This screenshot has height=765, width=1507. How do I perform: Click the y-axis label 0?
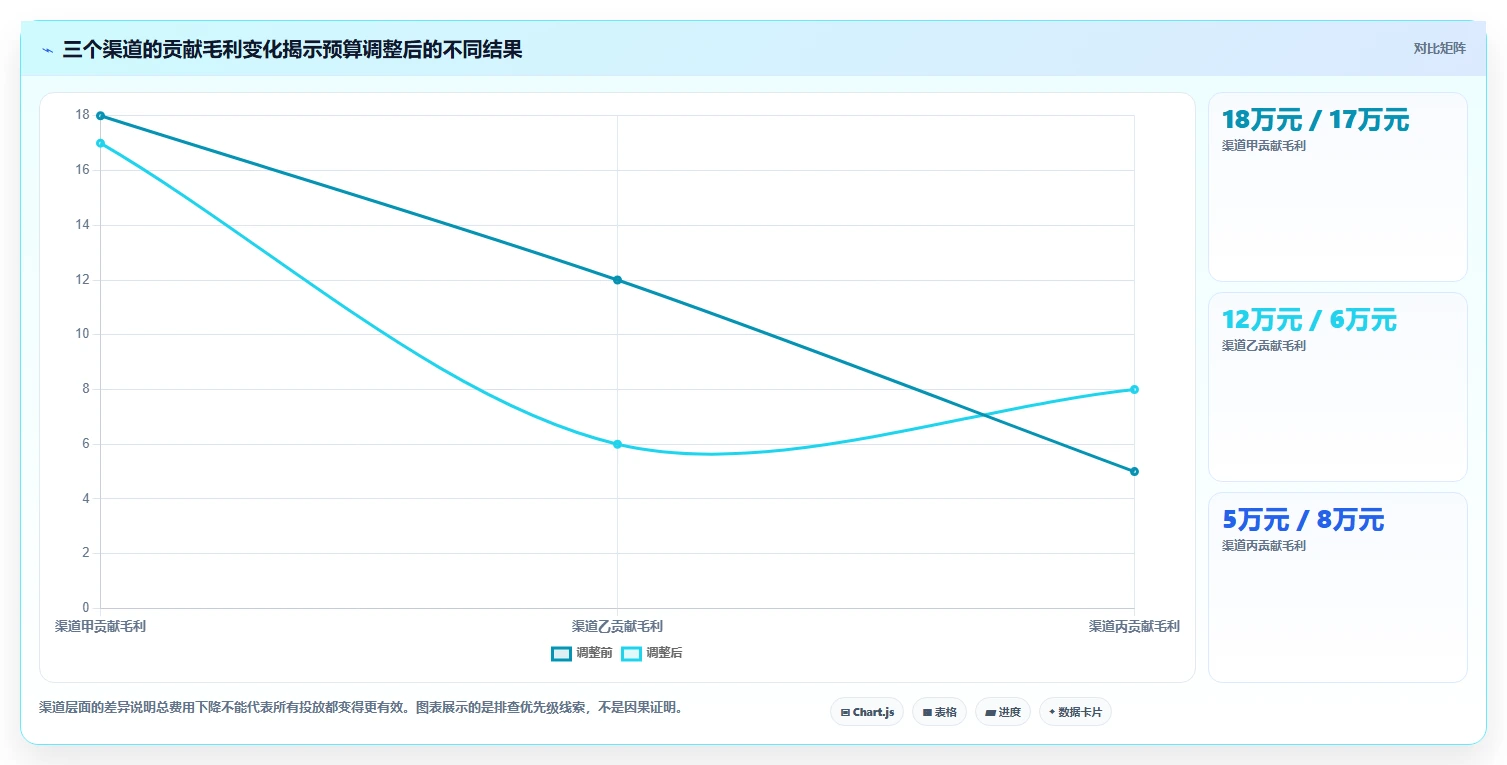click(86, 607)
